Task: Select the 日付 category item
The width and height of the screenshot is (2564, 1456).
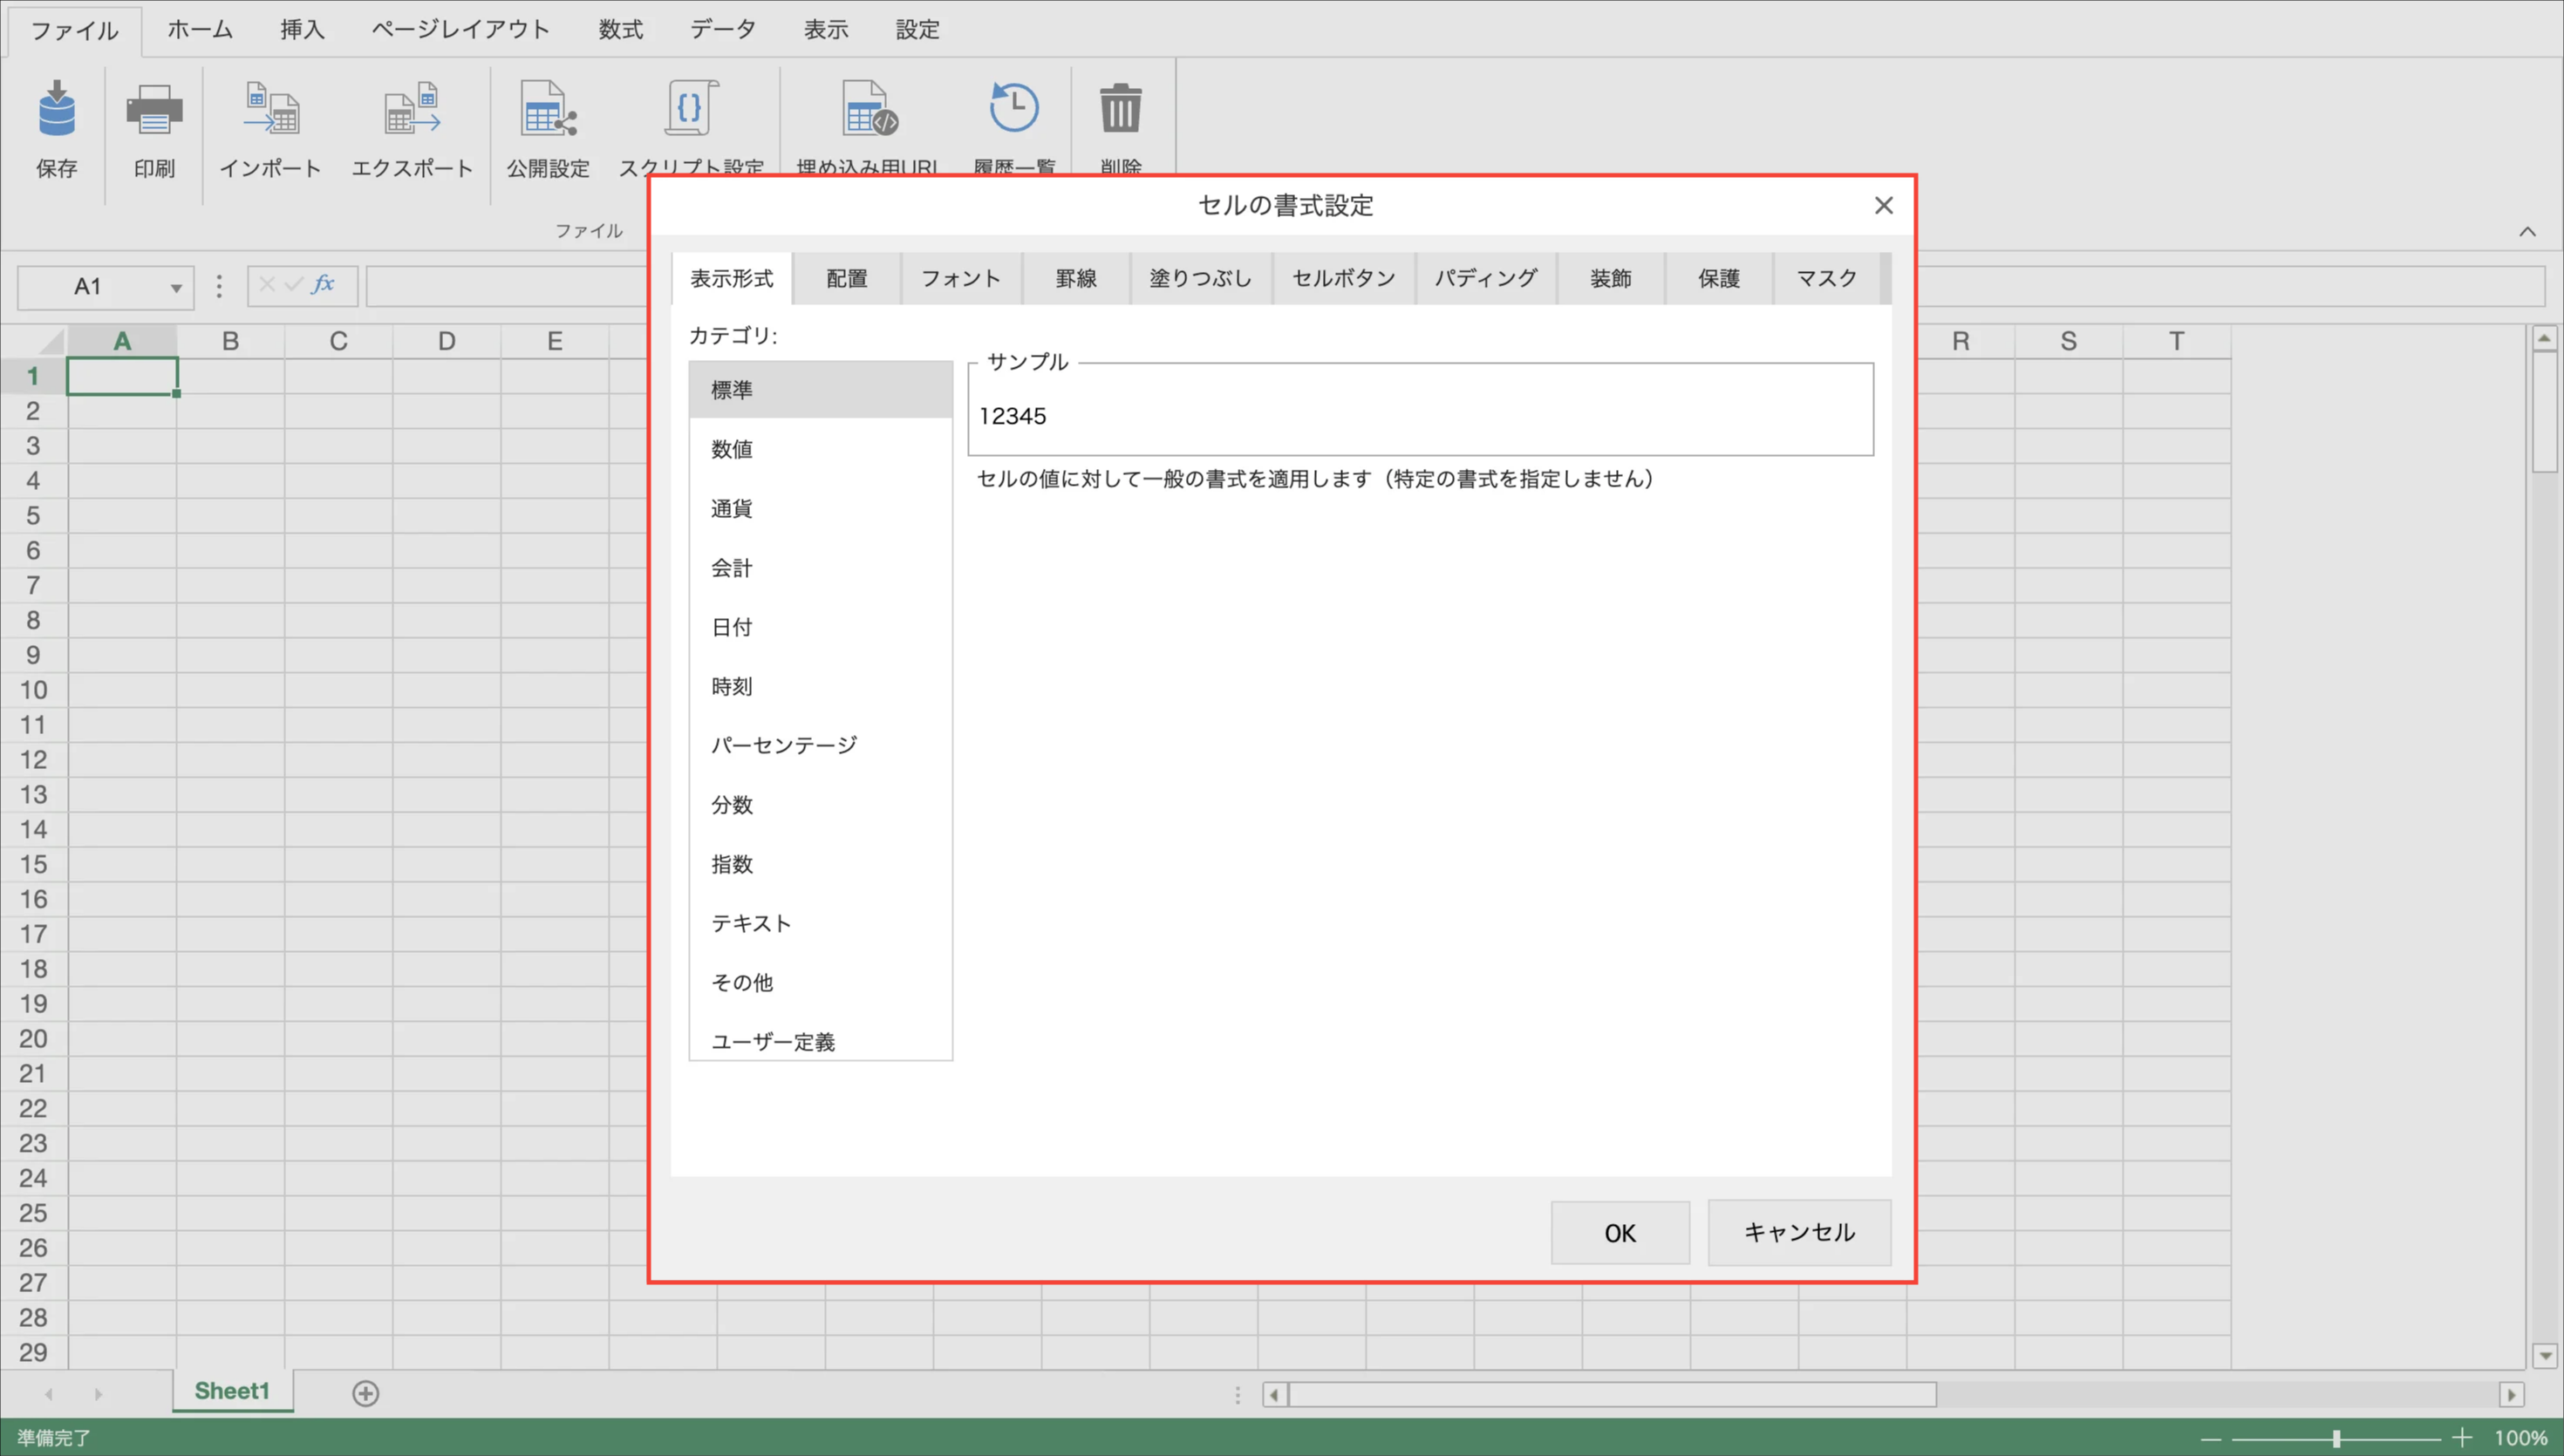Action: coord(732,627)
